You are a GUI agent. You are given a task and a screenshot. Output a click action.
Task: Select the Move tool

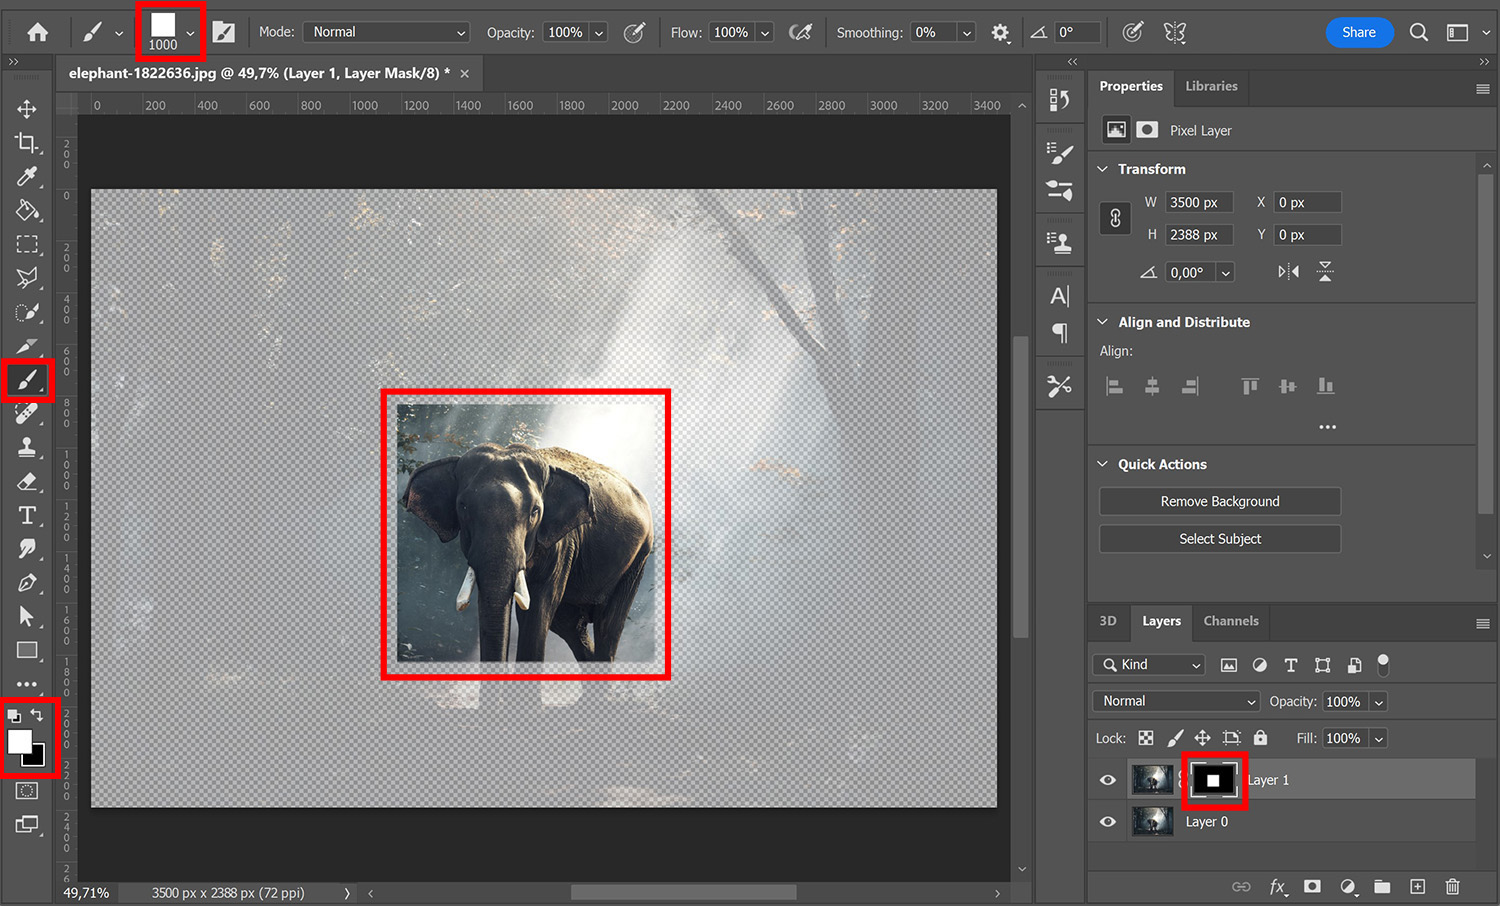click(x=27, y=109)
